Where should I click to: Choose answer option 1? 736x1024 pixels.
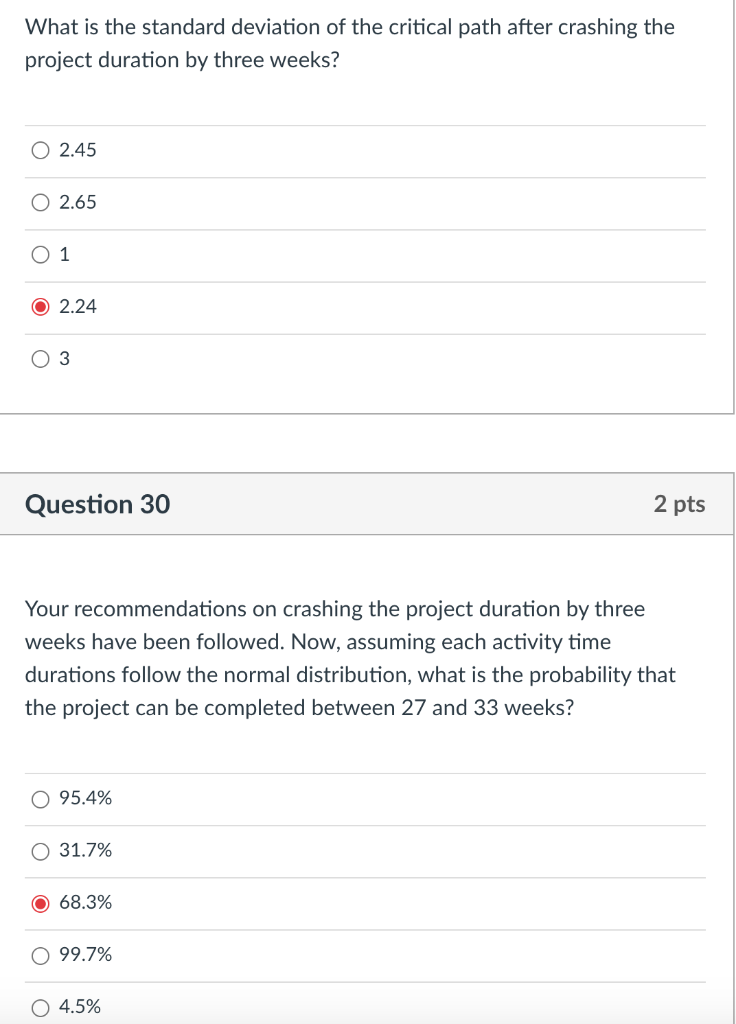pos(40,254)
